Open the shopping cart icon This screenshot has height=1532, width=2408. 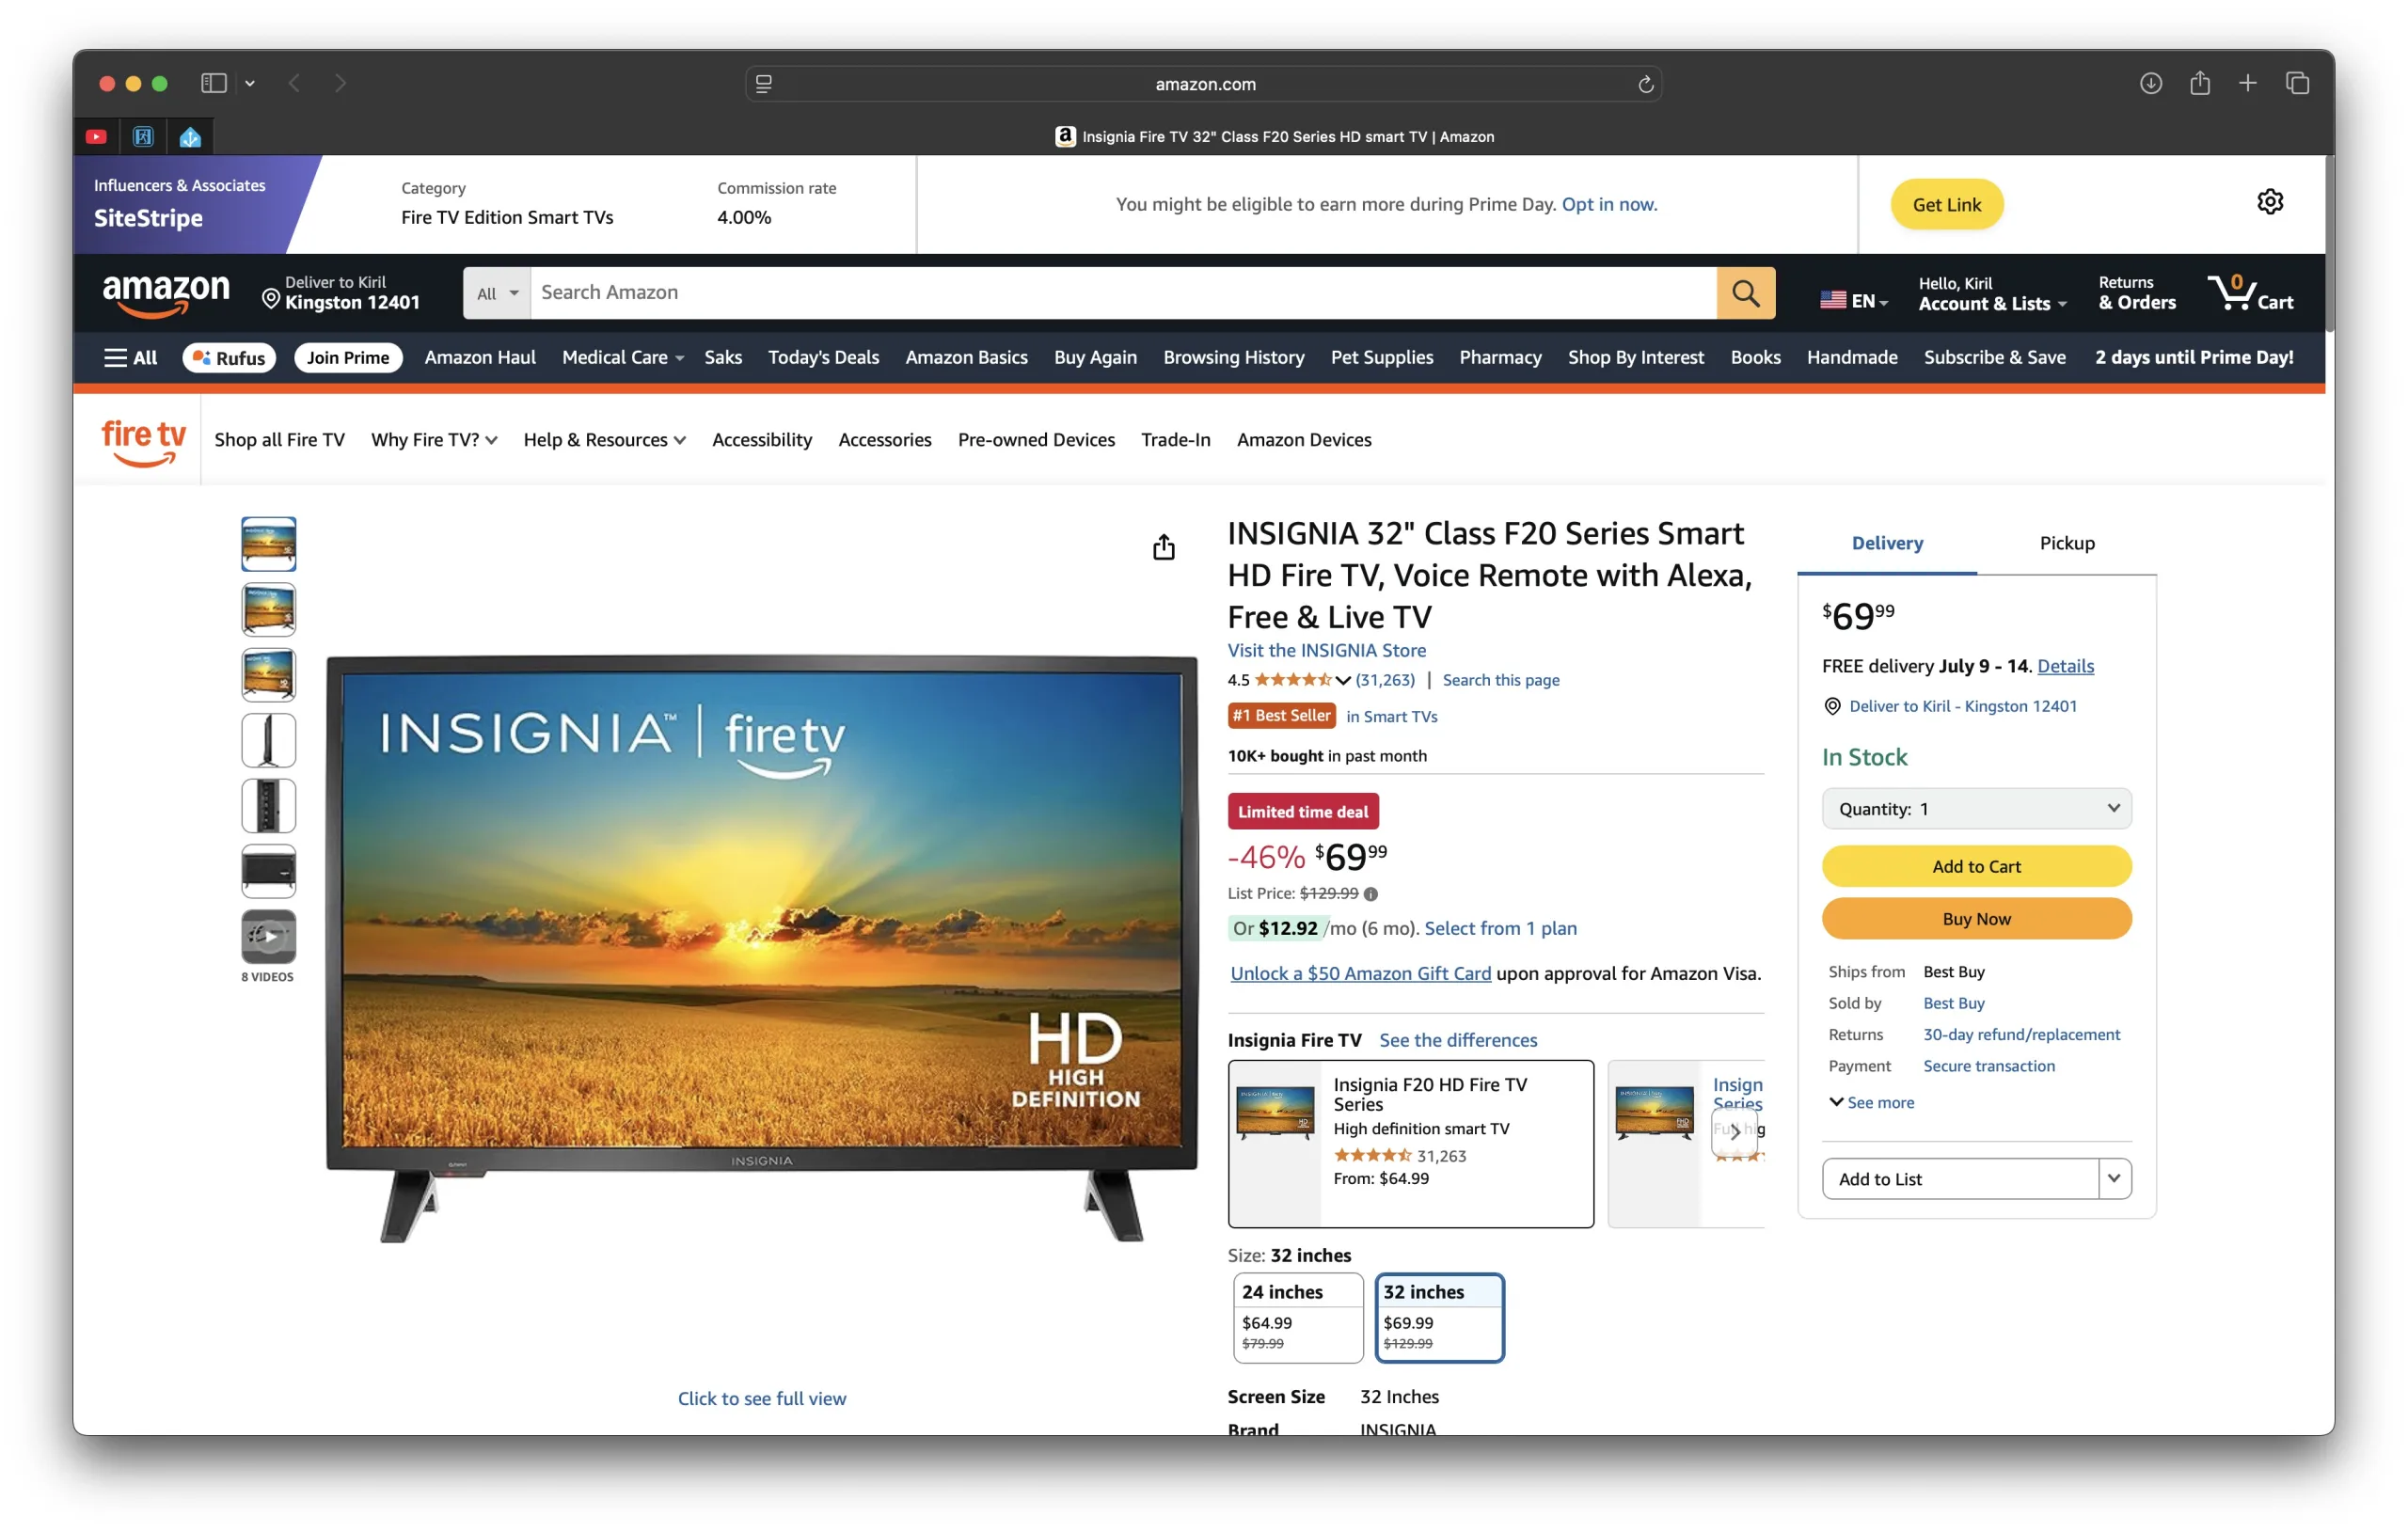tap(2249, 293)
